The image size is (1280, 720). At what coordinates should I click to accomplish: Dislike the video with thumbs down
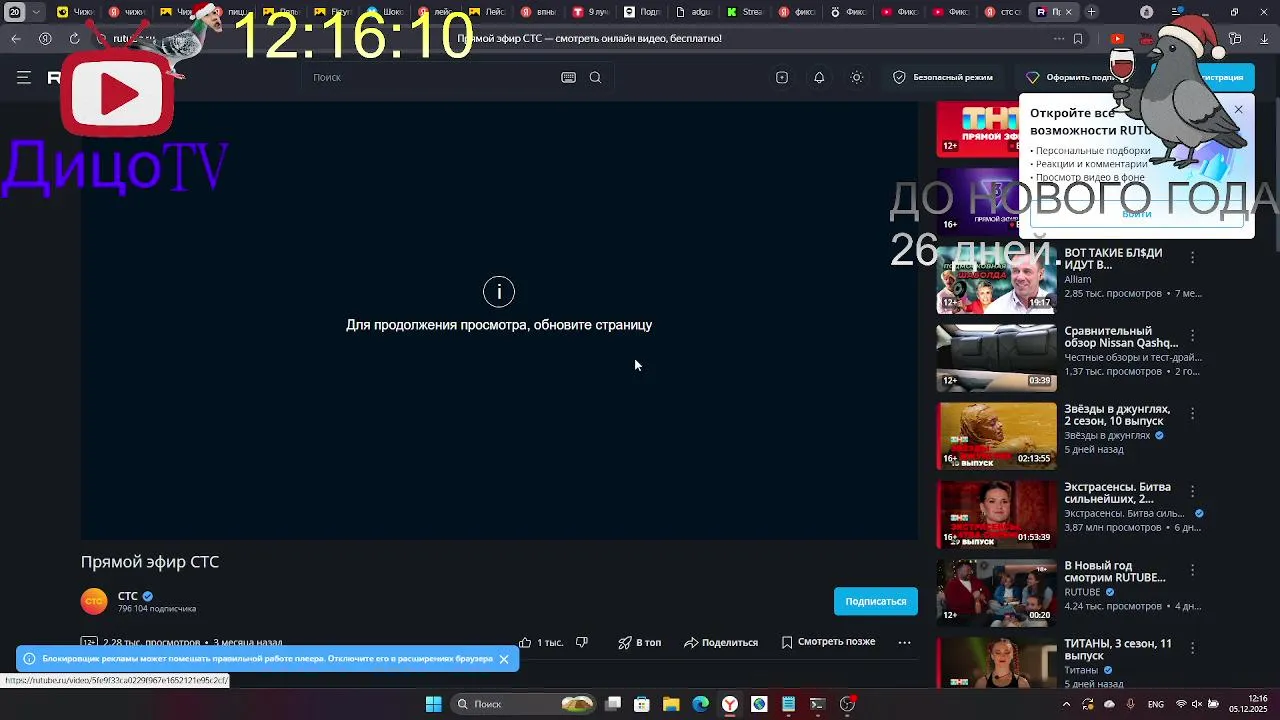coord(582,642)
